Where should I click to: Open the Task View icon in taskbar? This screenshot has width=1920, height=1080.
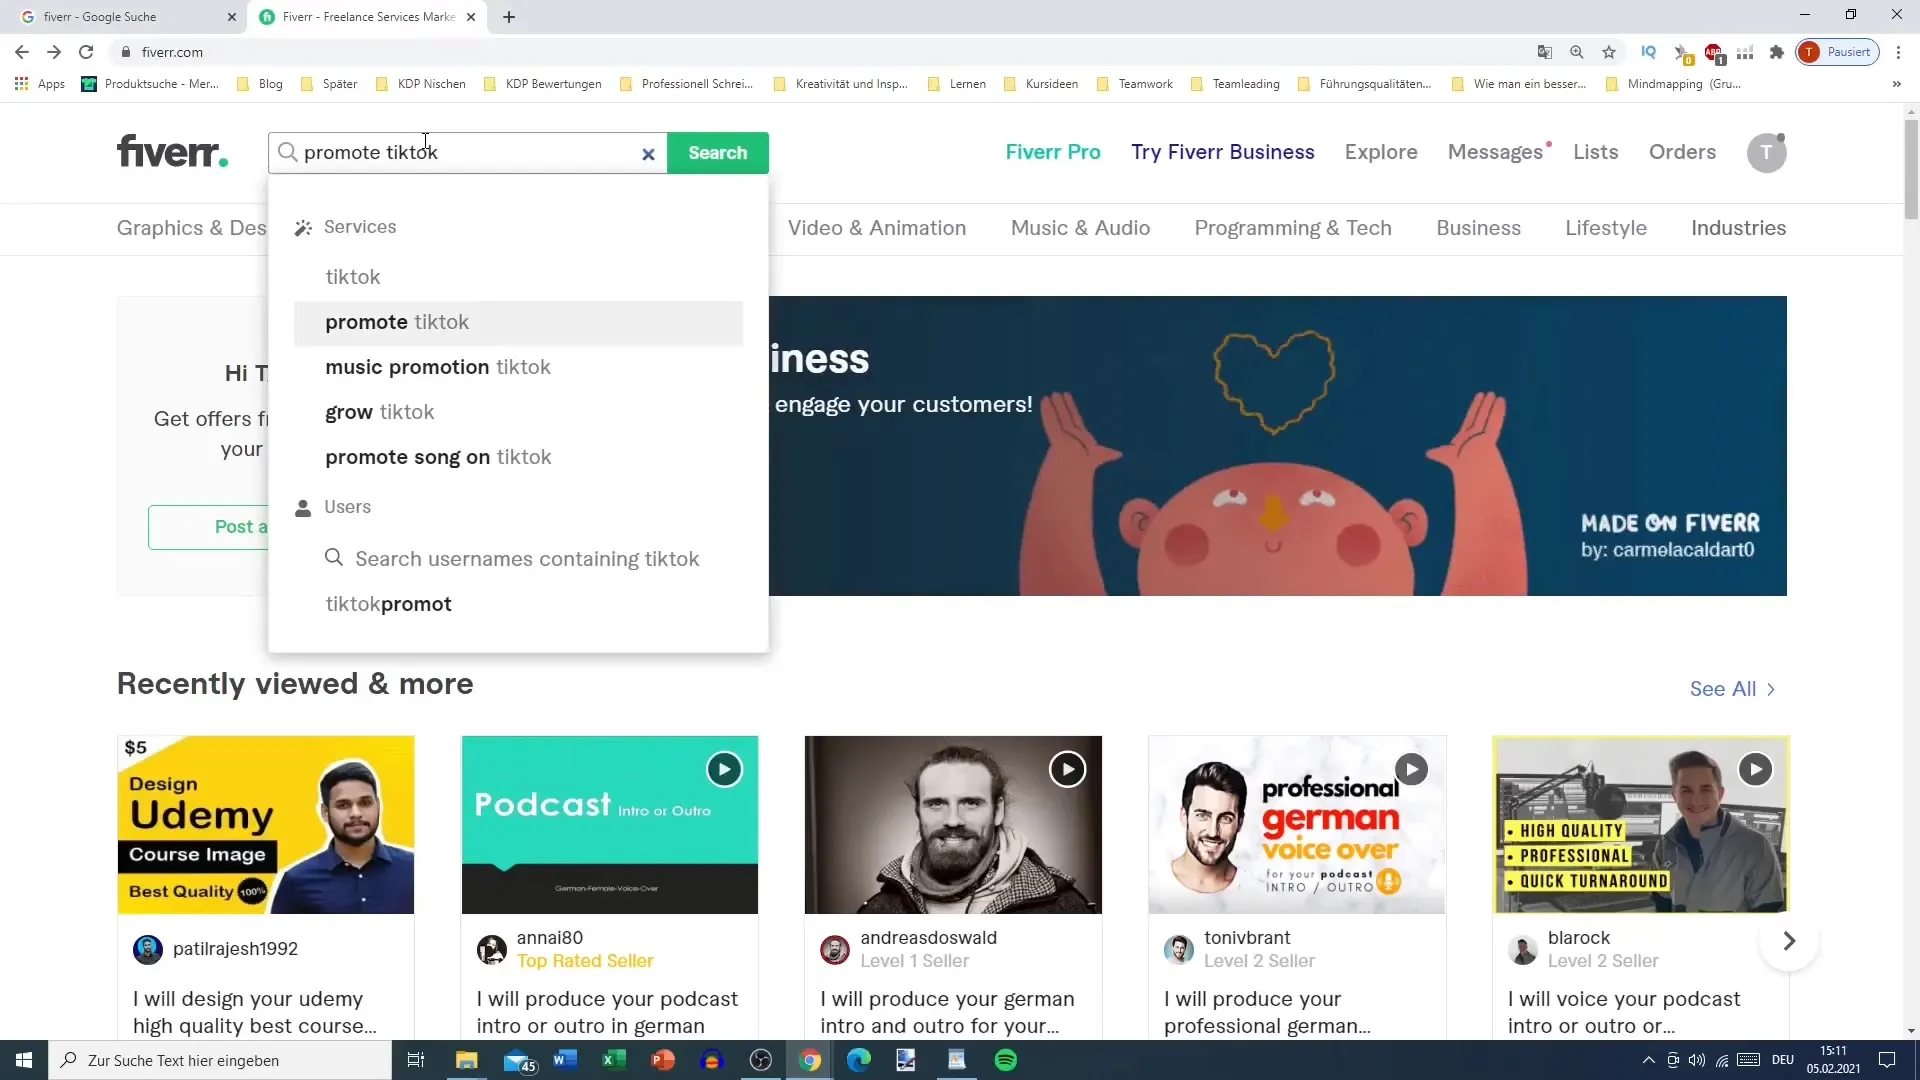[x=416, y=1060]
